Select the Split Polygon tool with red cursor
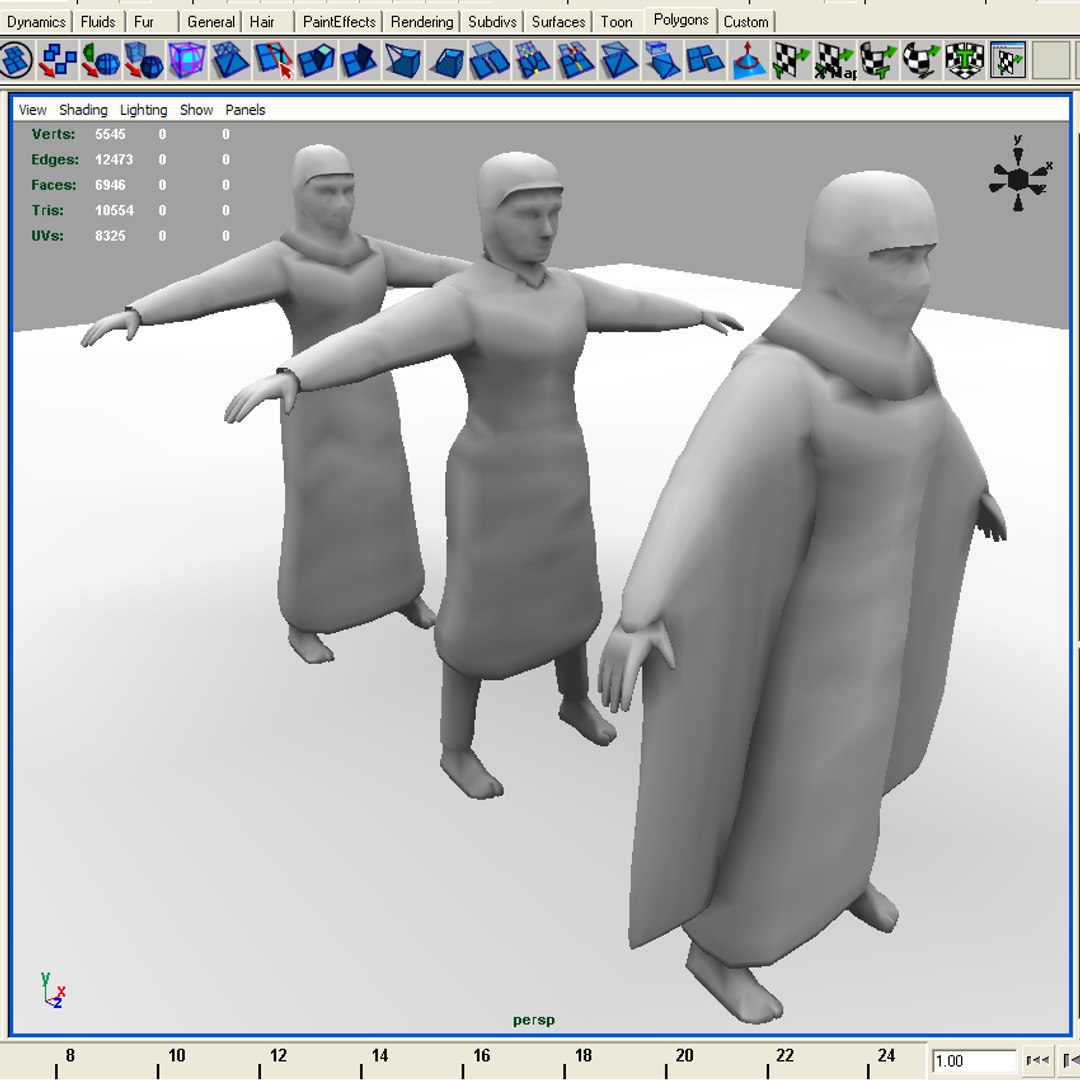The height and width of the screenshot is (1080, 1080). pyautogui.click(x=273, y=60)
